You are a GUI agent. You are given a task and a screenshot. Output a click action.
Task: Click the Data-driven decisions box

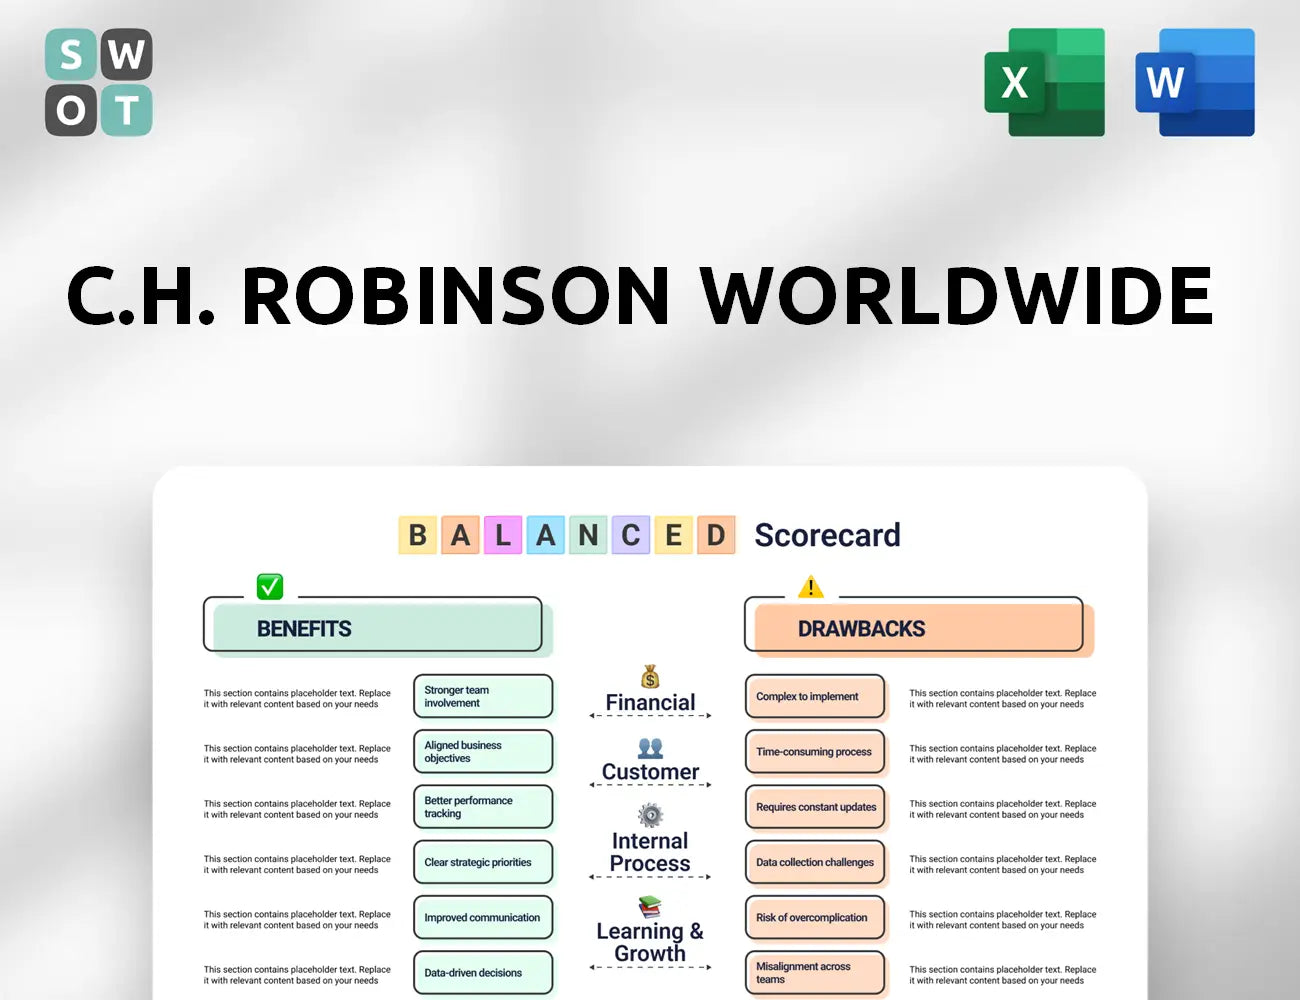483,972
